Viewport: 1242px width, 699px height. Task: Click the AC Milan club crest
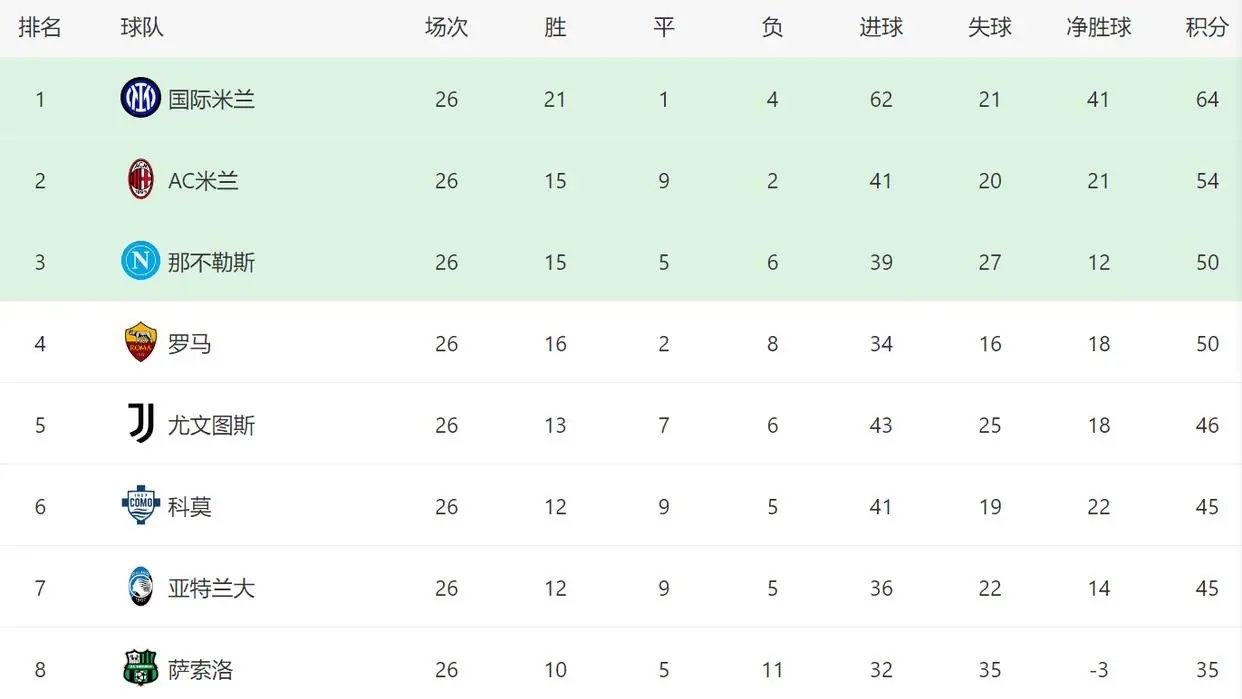coord(140,180)
